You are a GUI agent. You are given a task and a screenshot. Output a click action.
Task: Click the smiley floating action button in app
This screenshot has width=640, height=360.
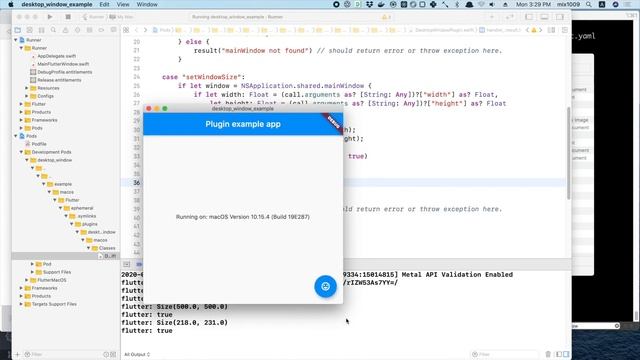pos(325,287)
